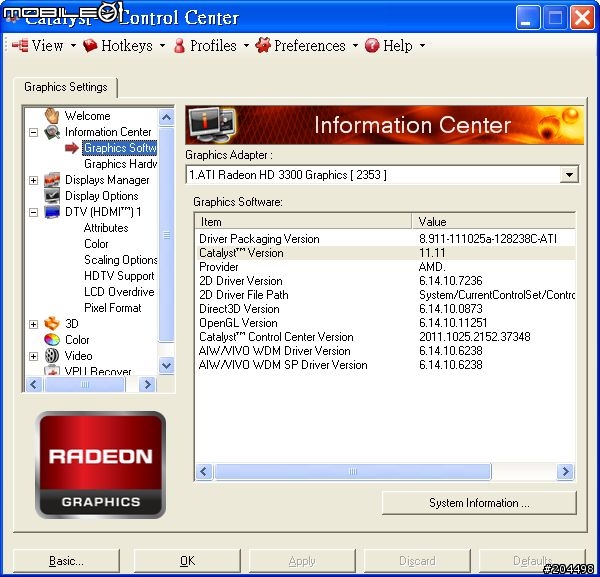
Task: Click the Displays Manager icon
Action: point(52,180)
